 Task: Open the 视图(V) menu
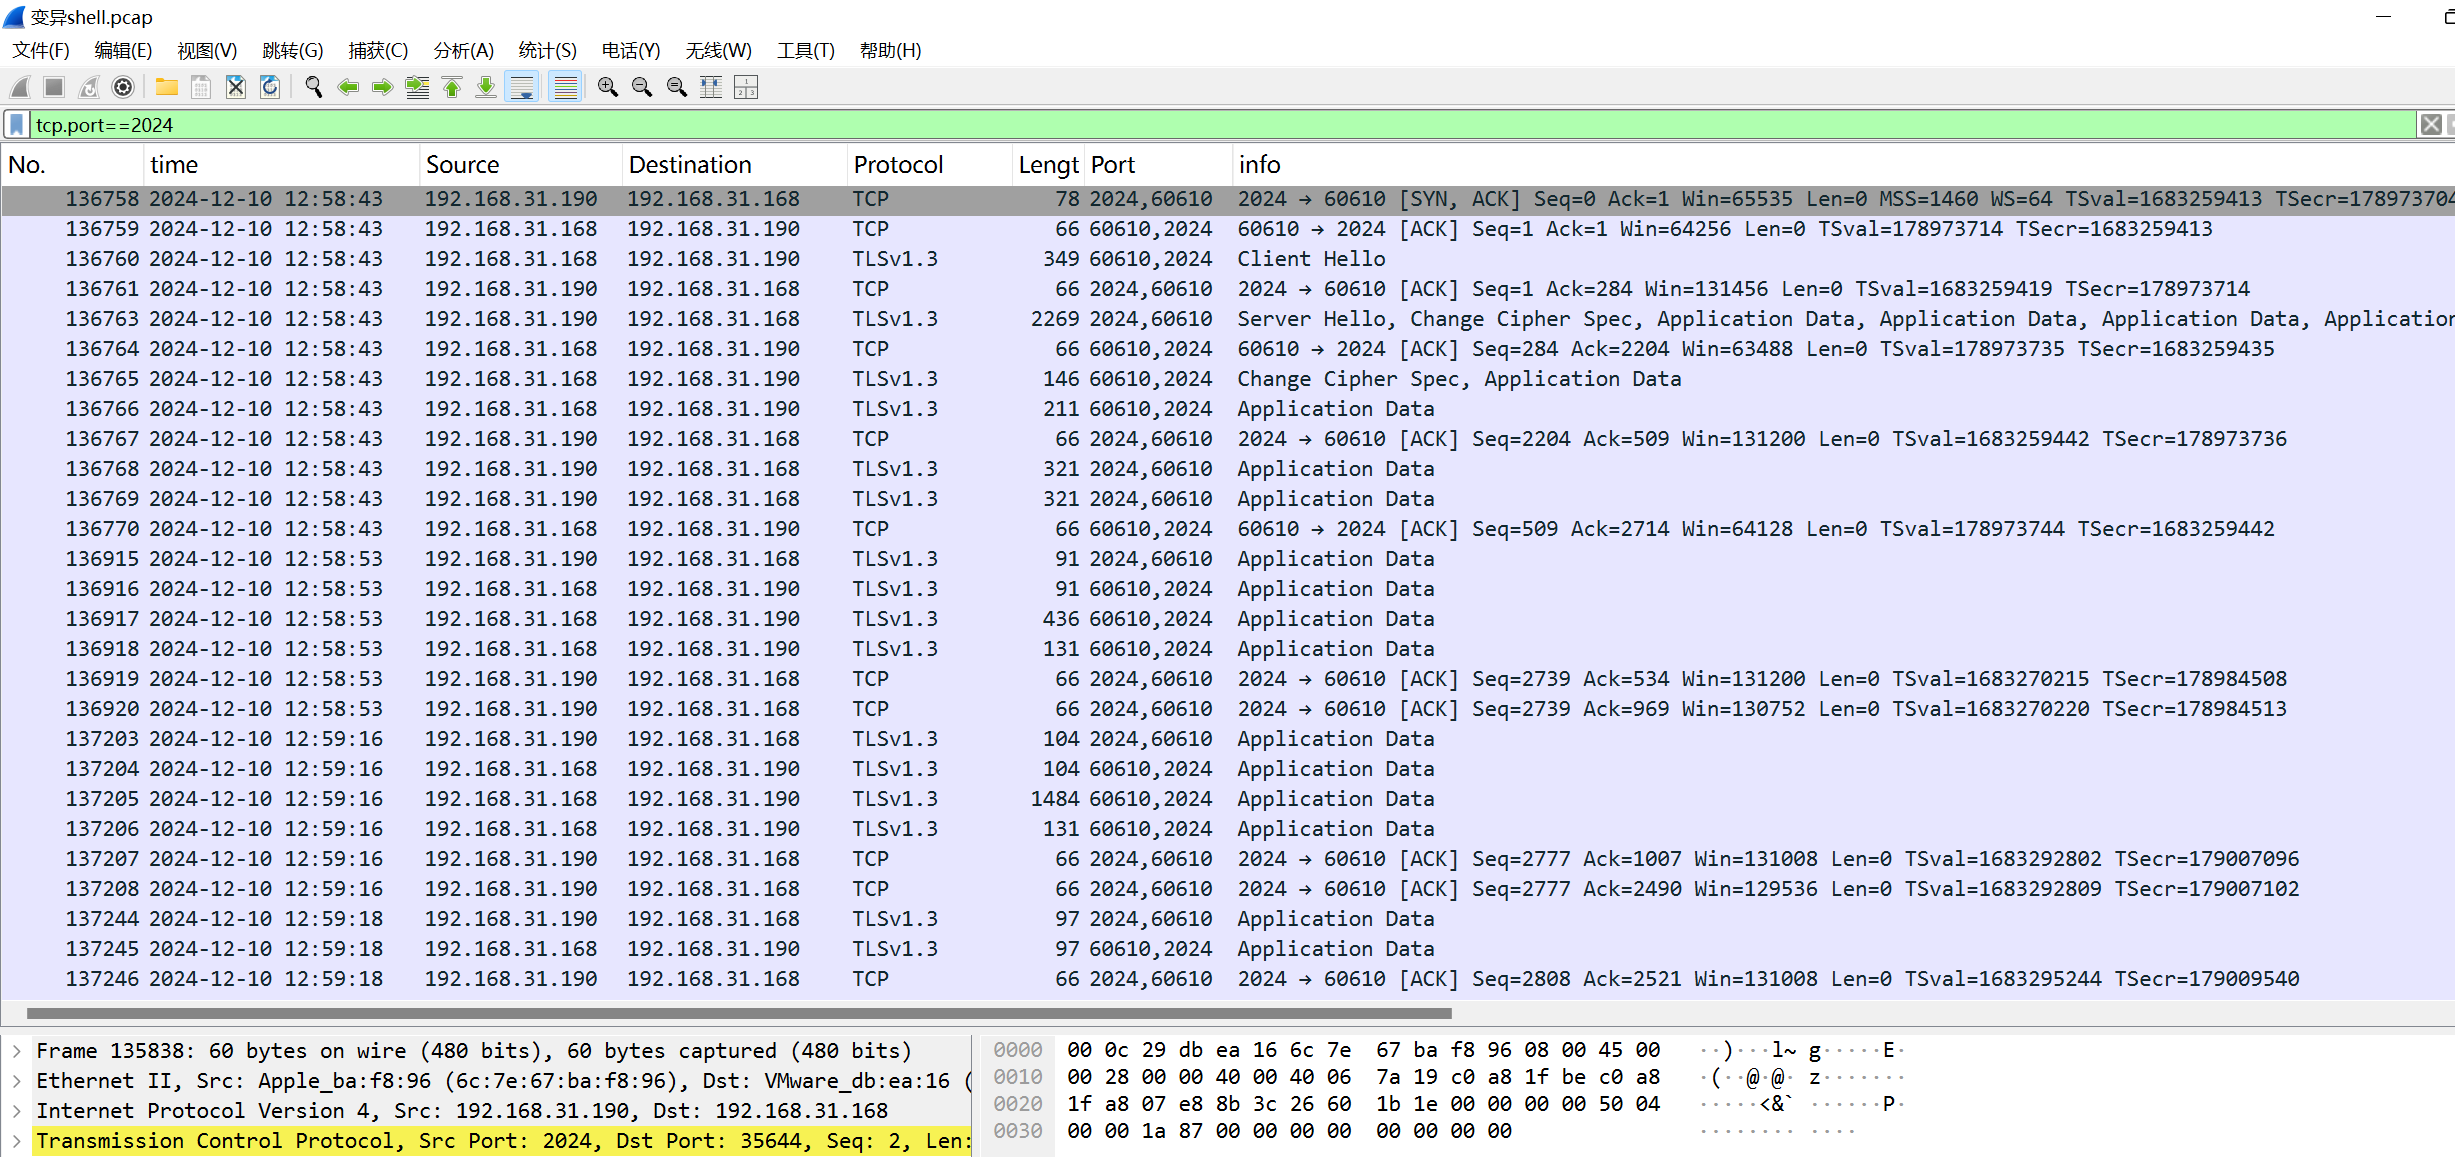coord(207,51)
